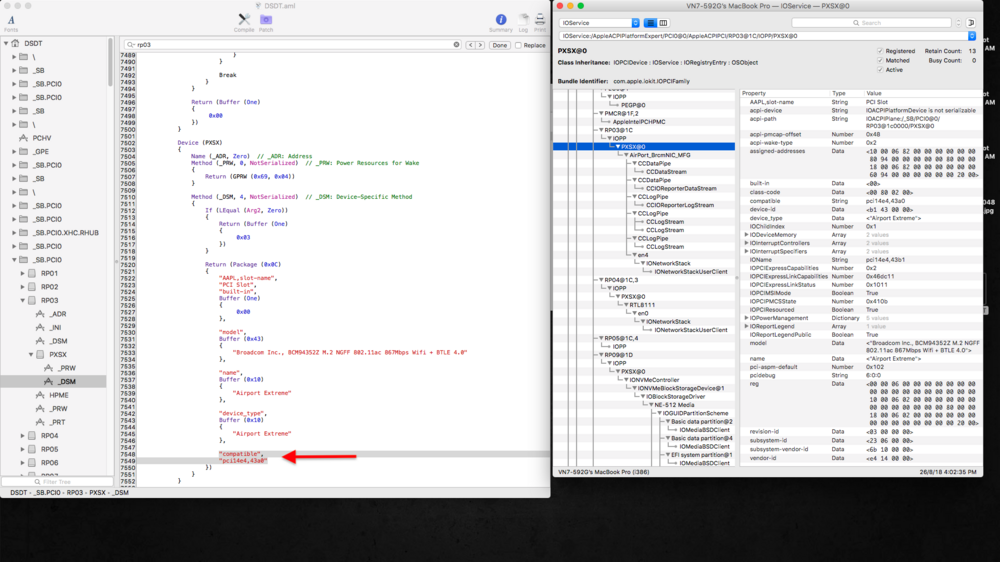Open the Patch tool in MaciASL
This screenshot has width=1000, height=562.
pos(265,20)
